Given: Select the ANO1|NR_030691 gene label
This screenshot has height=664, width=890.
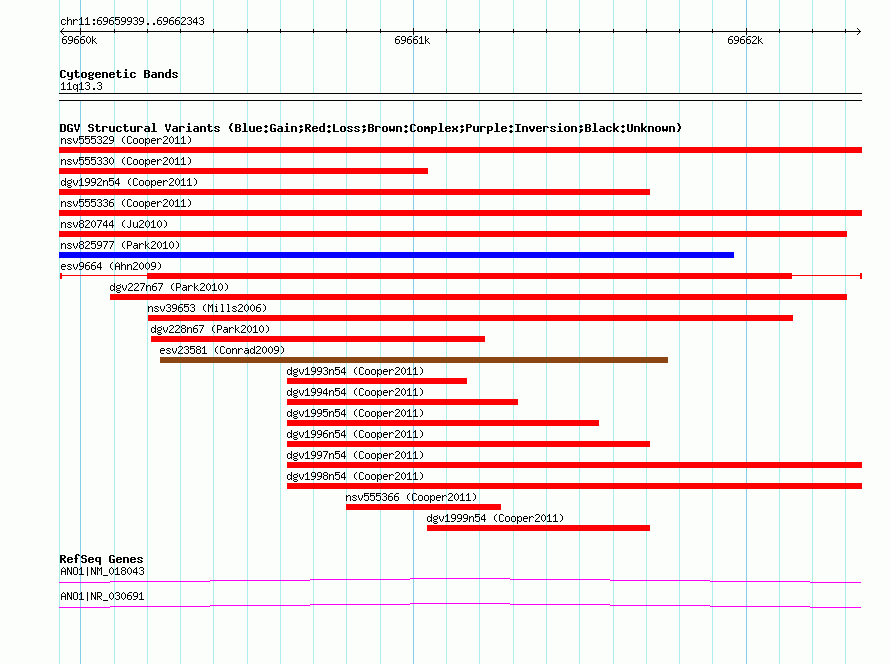Looking at the screenshot, I should point(102,596).
